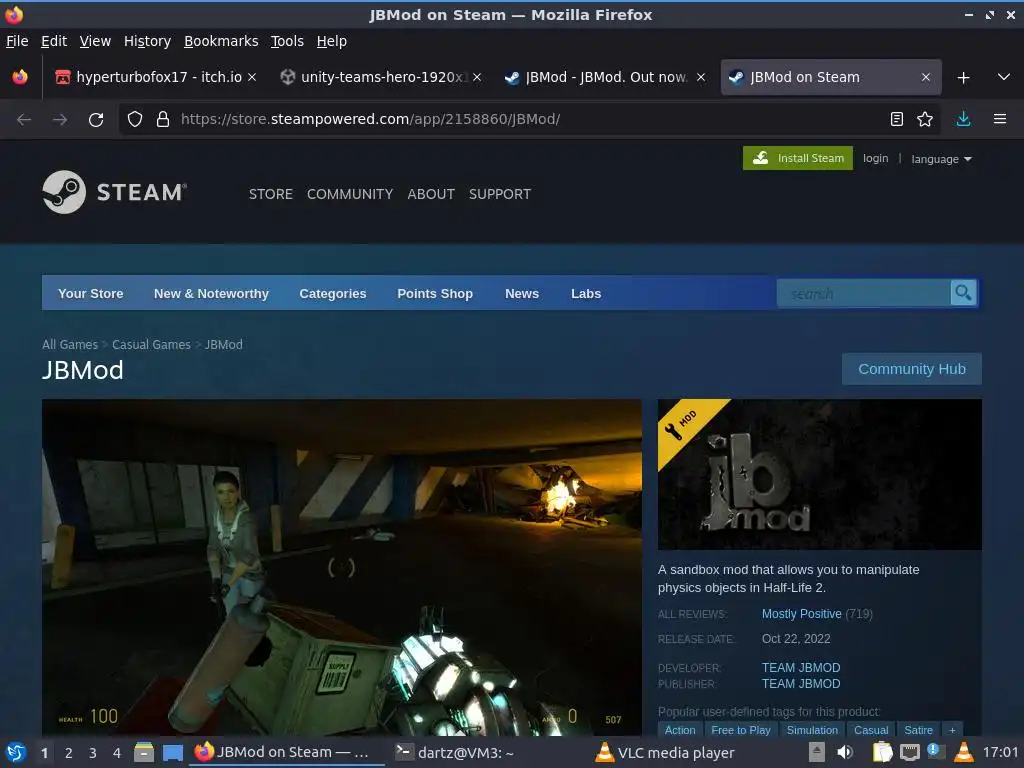Click TEAM JBMOD developer link
This screenshot has height=768, width=1024.
(x=801, y=667)
